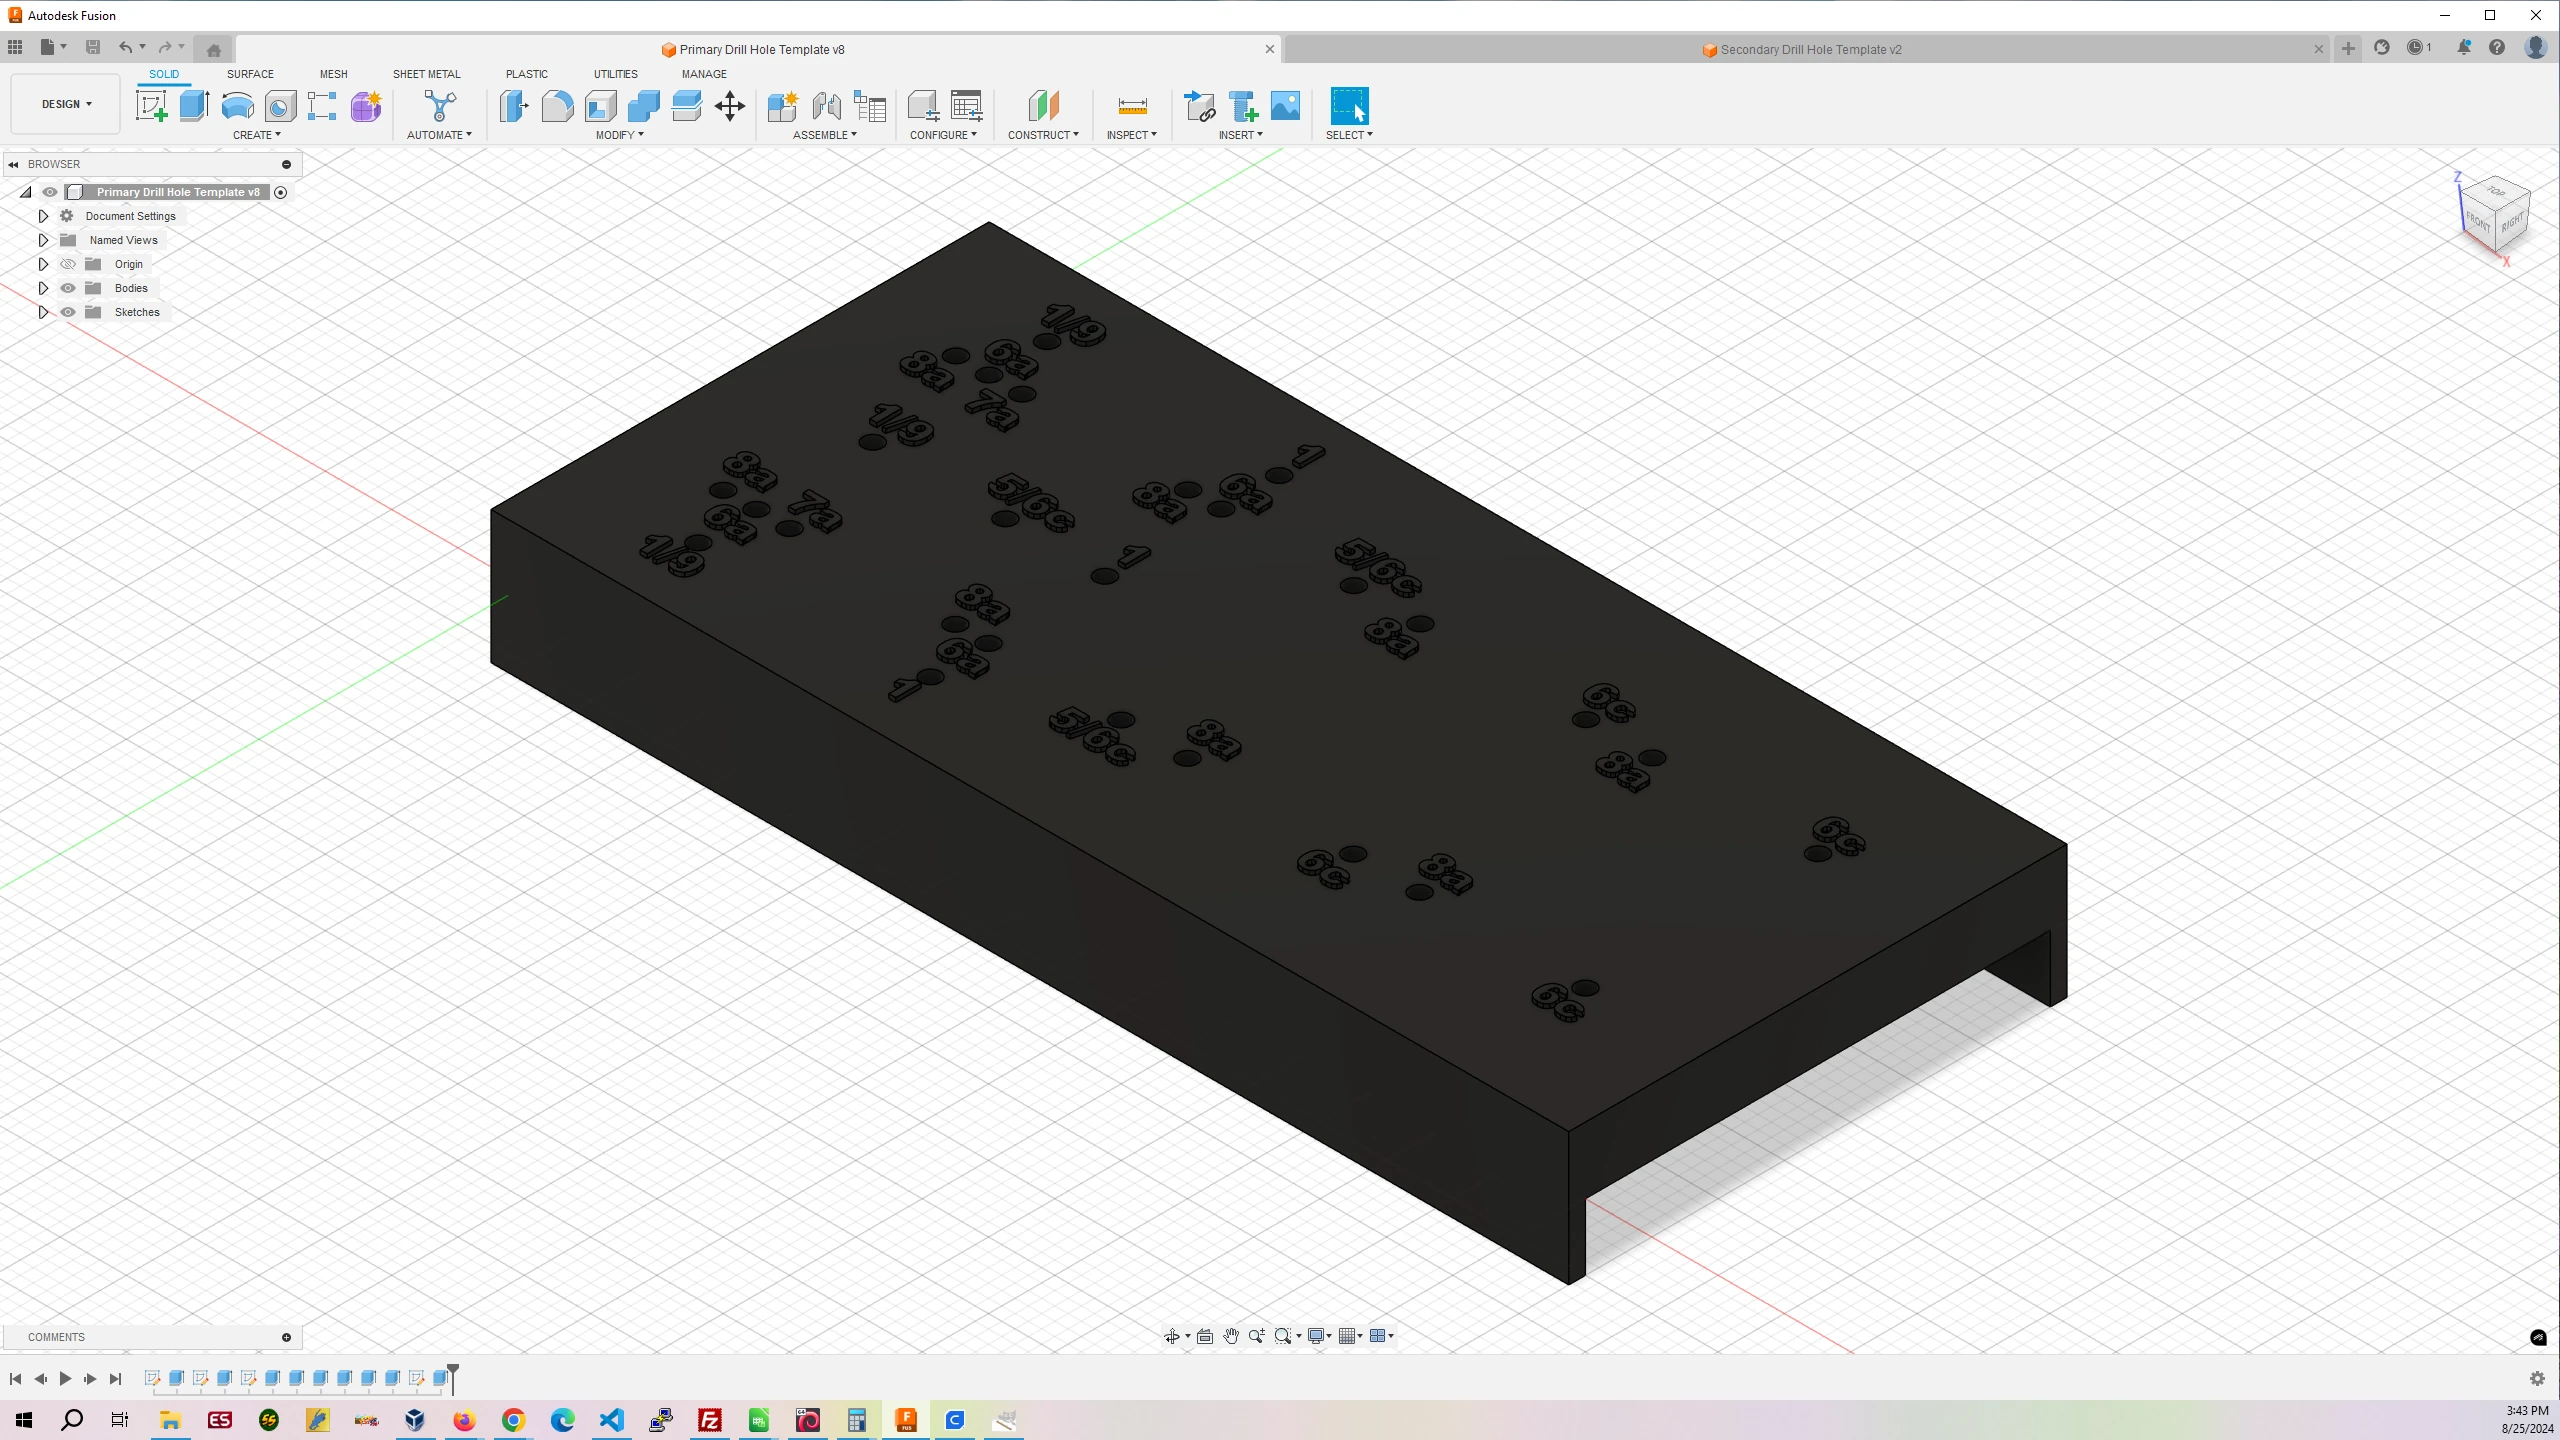Switch to the SURFACE tab

coord(250,74)
